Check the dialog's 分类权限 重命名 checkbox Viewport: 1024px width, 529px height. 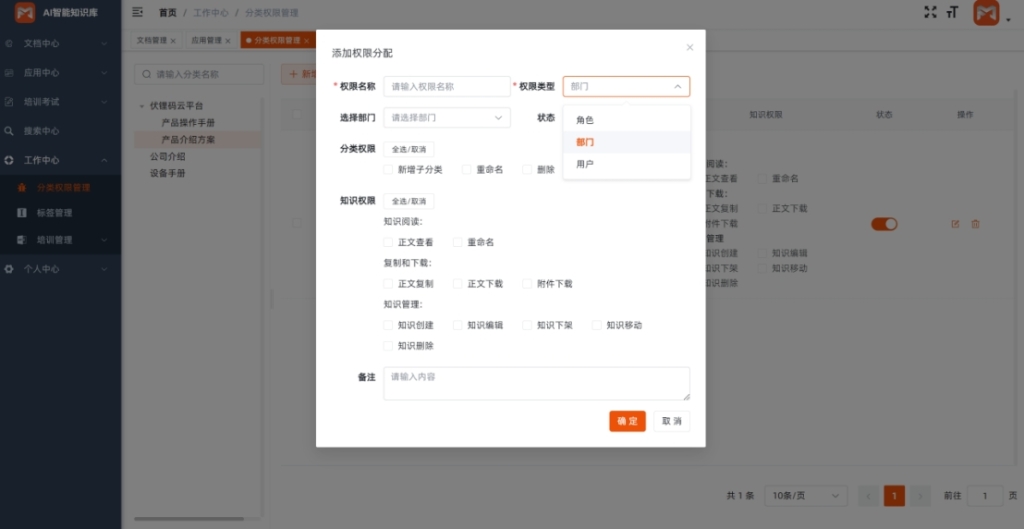(466, 170)
